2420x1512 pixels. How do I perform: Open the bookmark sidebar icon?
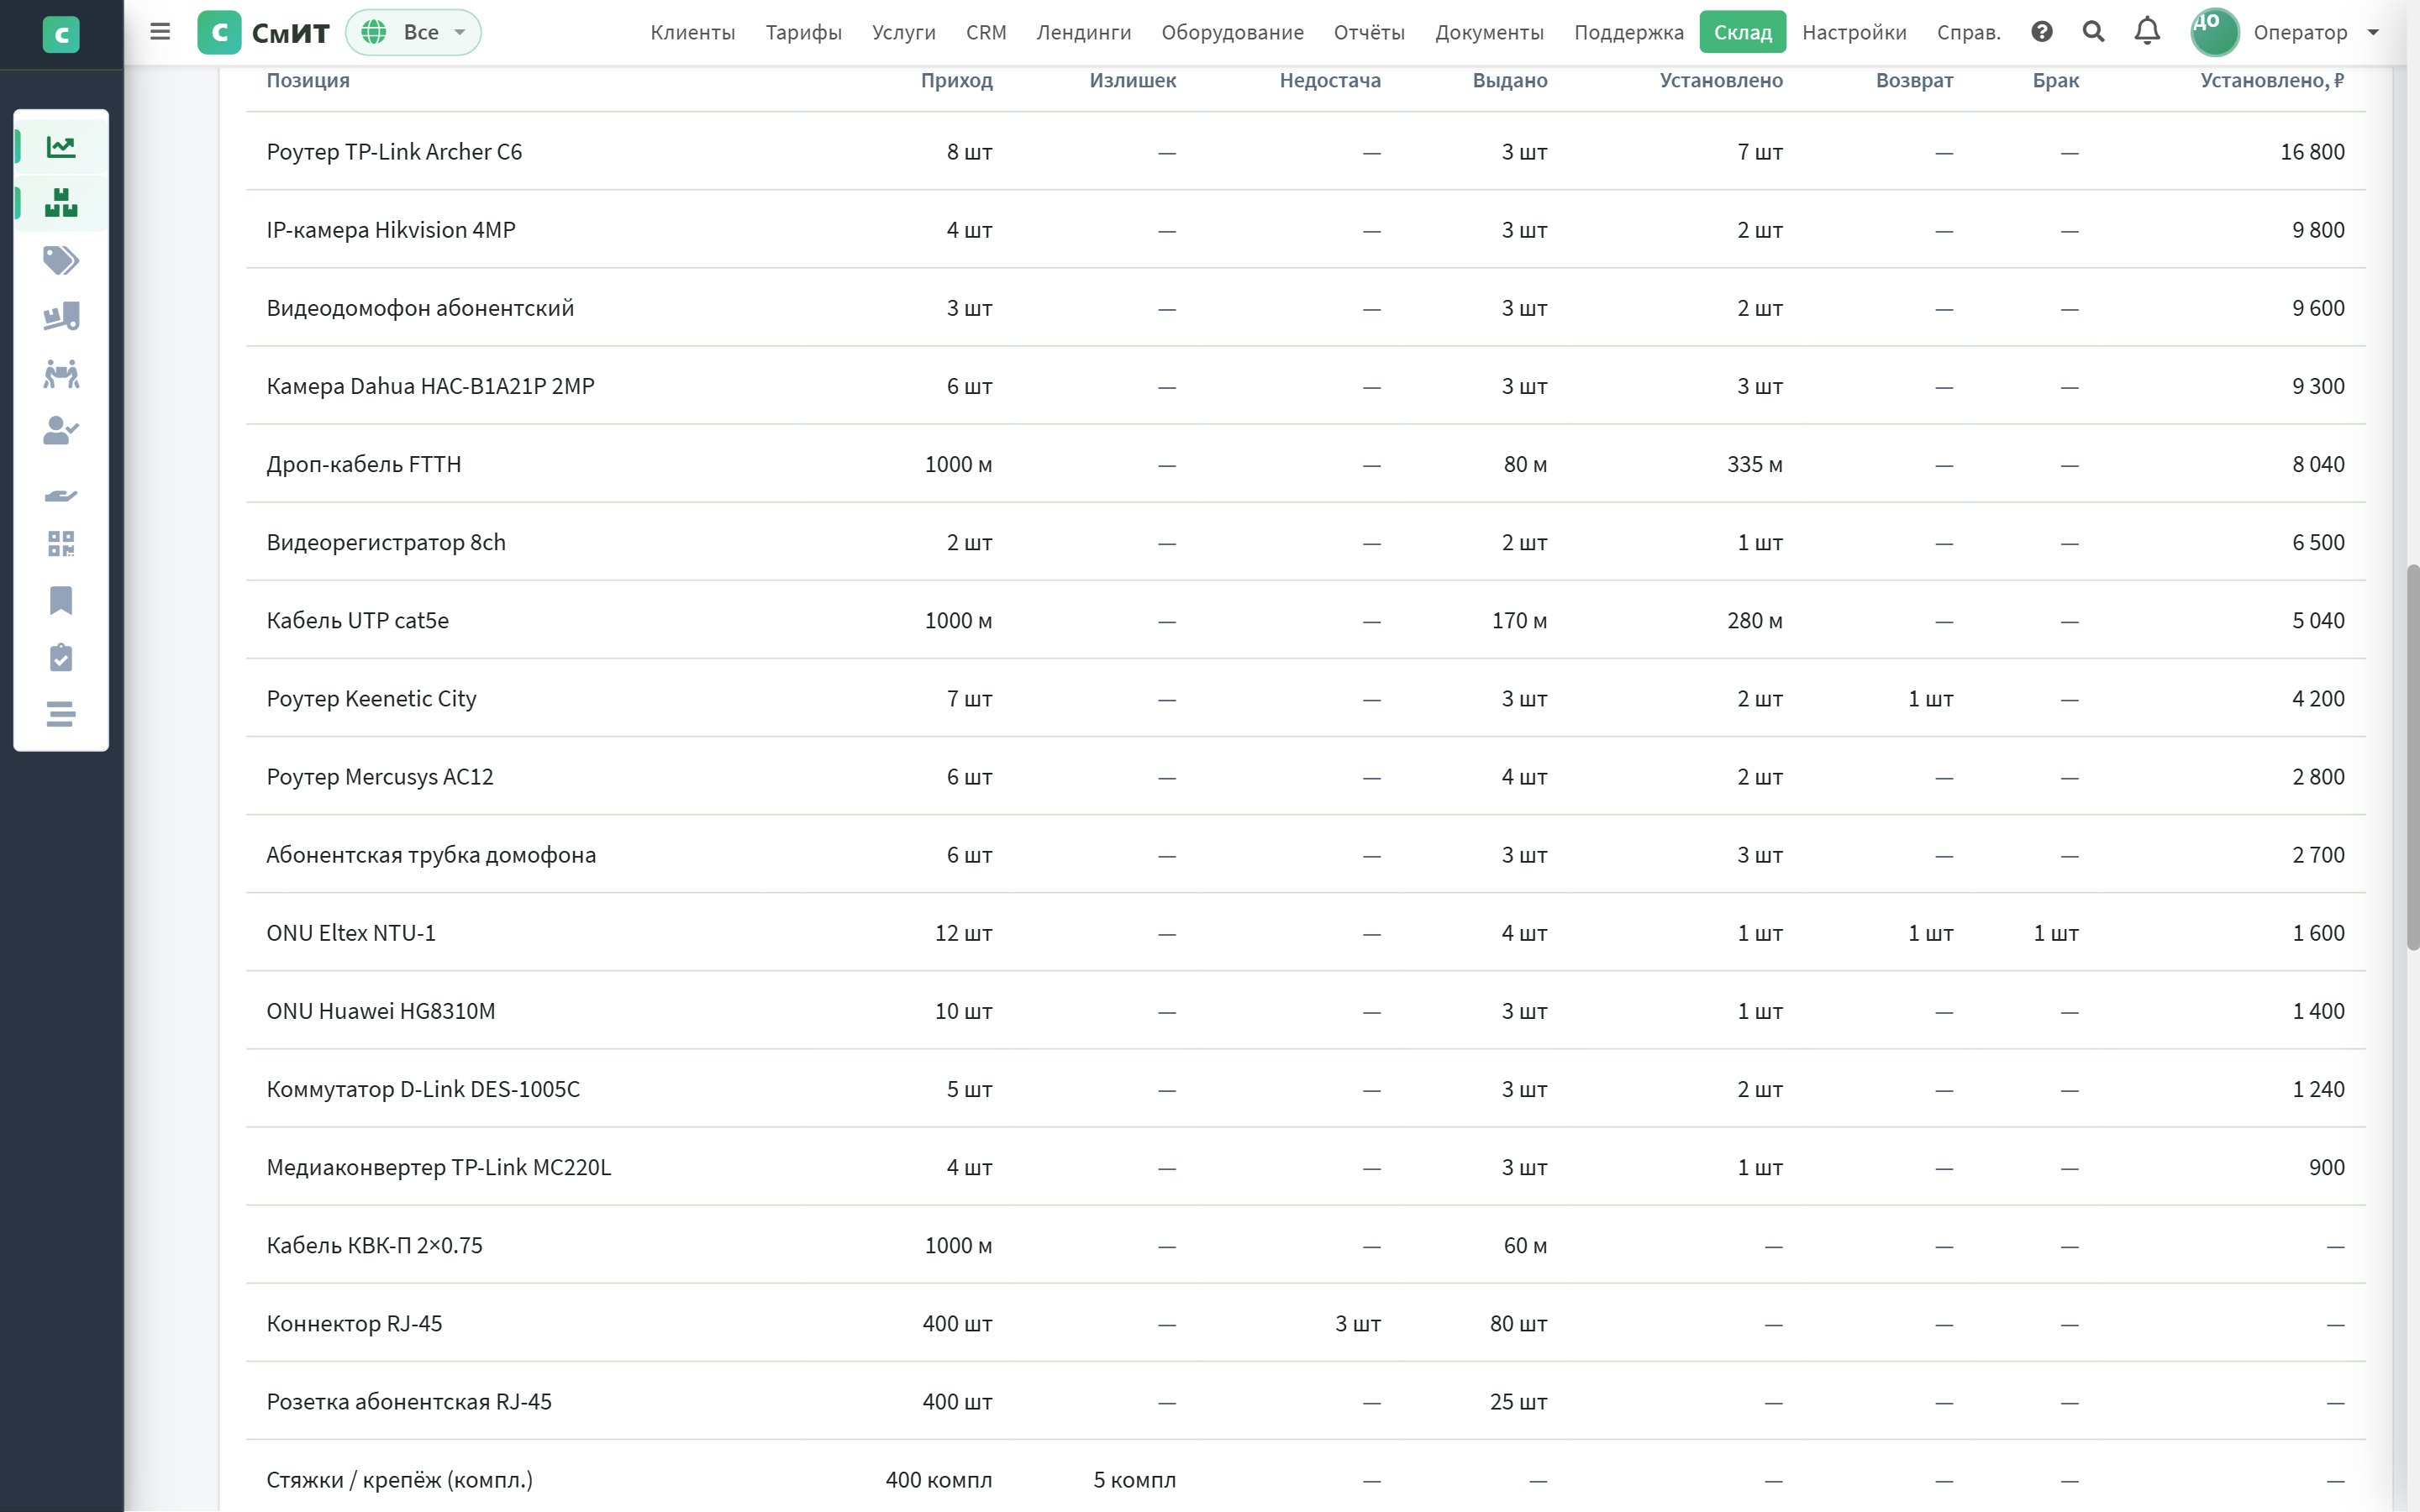[x=61, y=601]
